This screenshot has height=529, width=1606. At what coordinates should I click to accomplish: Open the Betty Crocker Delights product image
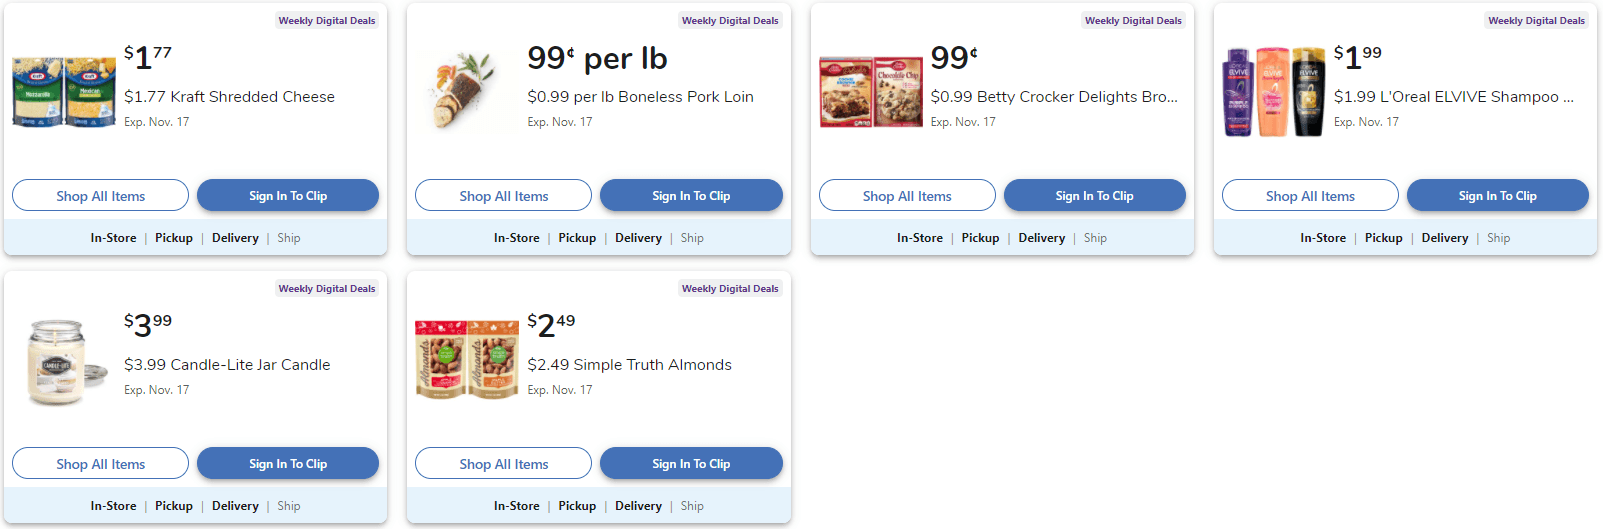click(x=871, y=92)
